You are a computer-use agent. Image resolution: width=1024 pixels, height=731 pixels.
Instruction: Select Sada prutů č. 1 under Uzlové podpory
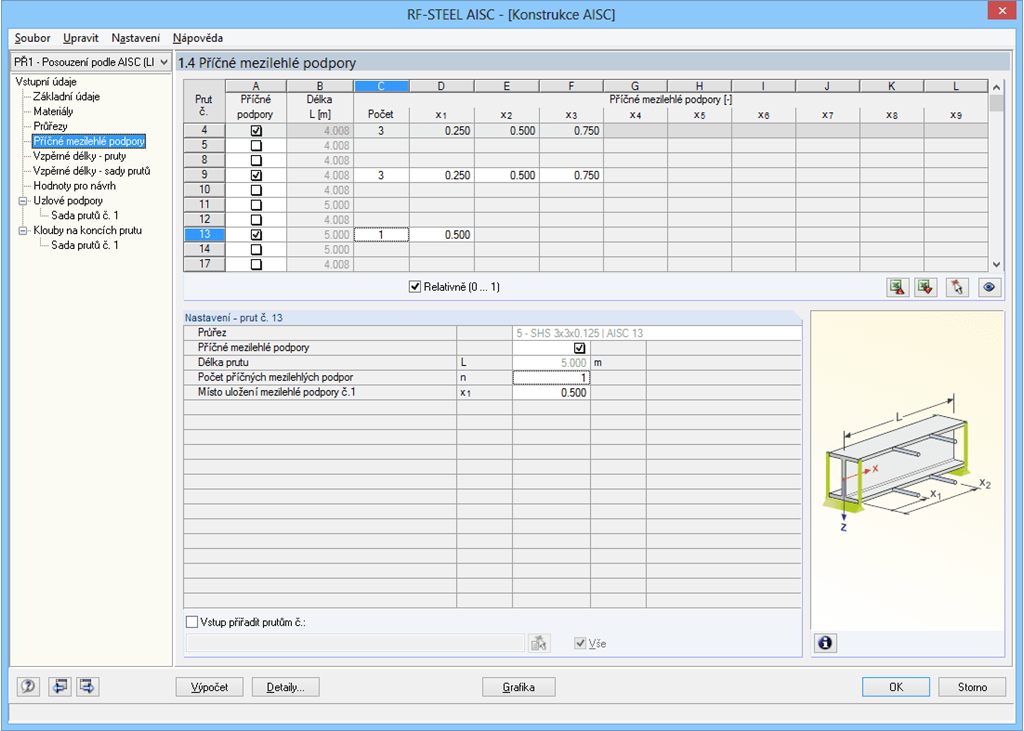click(85, 216)
